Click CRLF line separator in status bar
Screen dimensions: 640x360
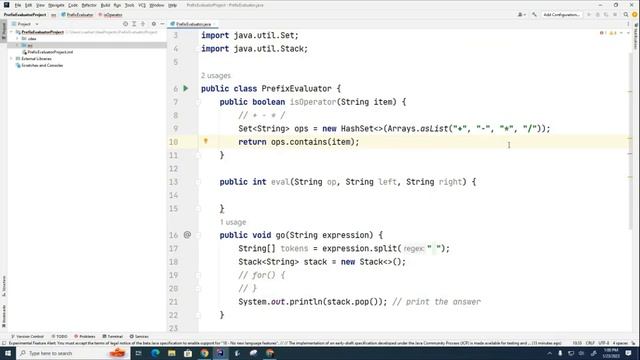coord(590,343)
